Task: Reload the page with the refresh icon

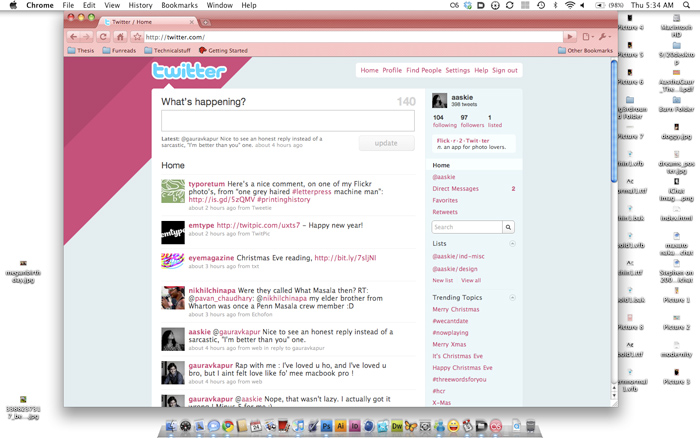Action: 103,37
